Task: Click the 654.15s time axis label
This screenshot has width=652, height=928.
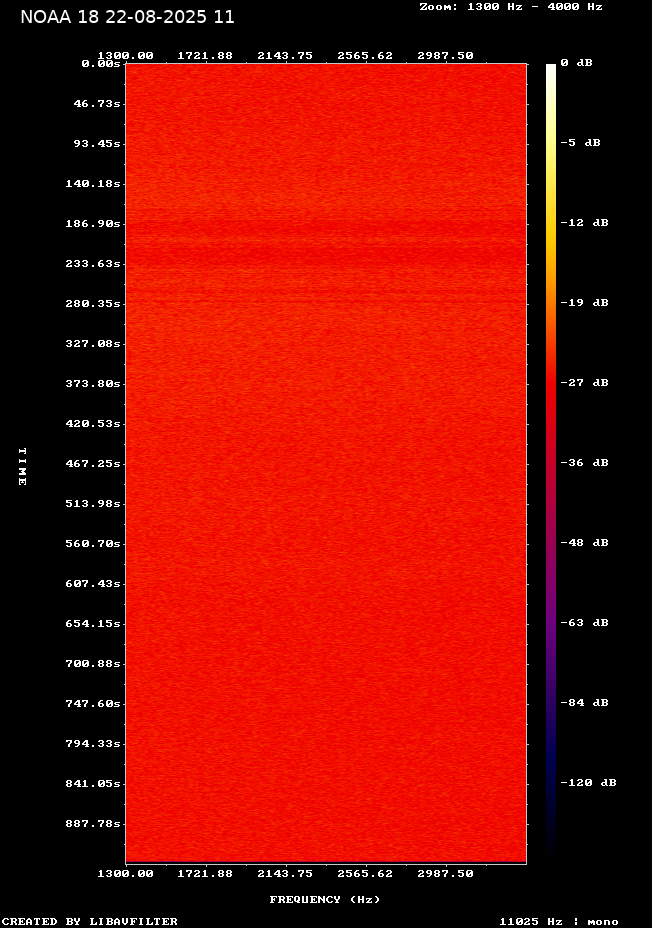Action: click(94, 624)
